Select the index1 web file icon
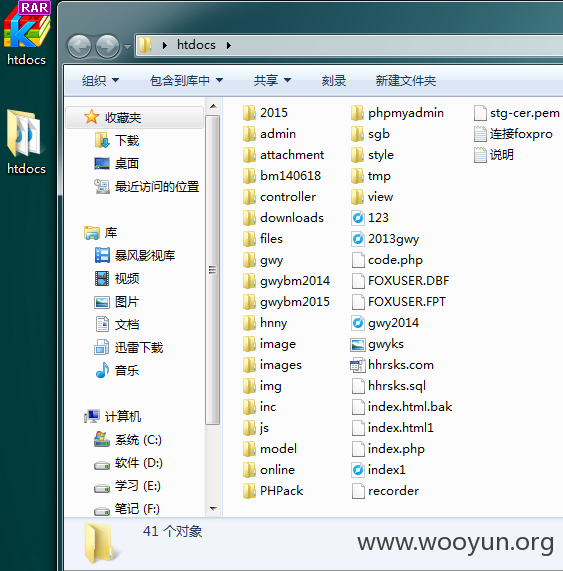The image size is (563, 571). pos(358,470)
